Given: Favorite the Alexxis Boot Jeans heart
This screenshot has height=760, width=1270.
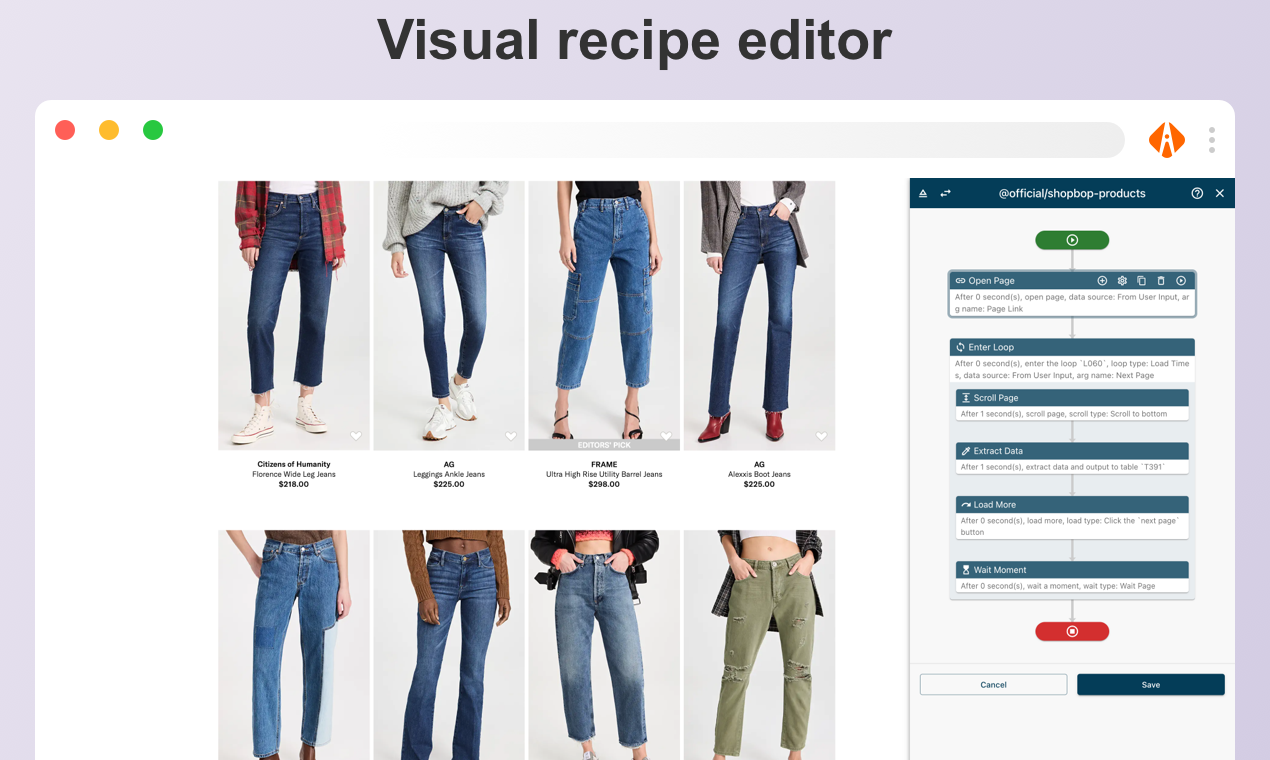Looking at the screenshot, I should click(822, 436).
